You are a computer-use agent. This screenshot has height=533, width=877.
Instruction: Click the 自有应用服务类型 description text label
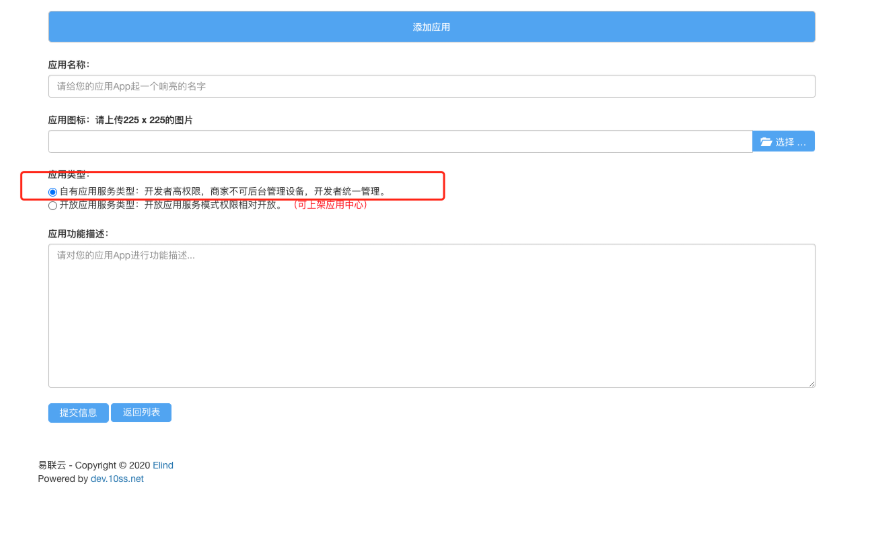click(222, 191)
